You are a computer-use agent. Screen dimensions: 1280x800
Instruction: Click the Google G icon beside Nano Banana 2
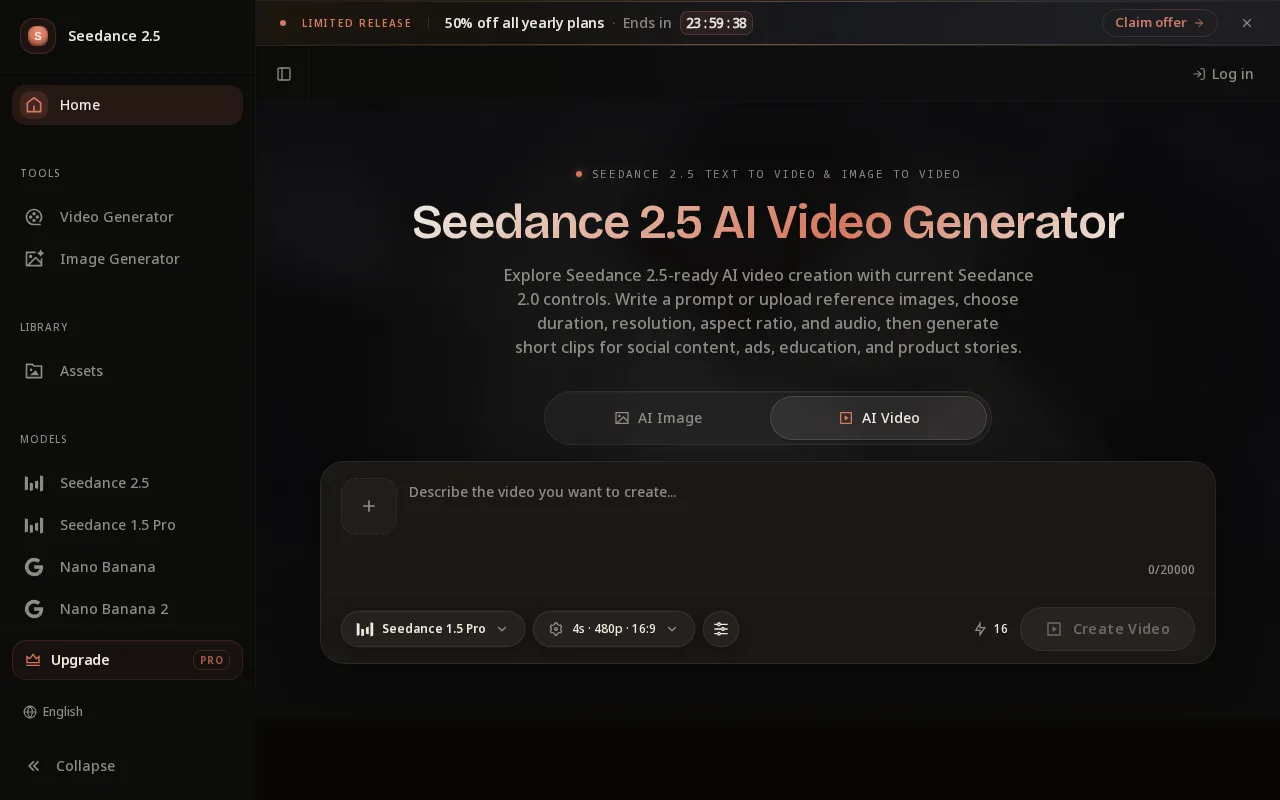34,609
